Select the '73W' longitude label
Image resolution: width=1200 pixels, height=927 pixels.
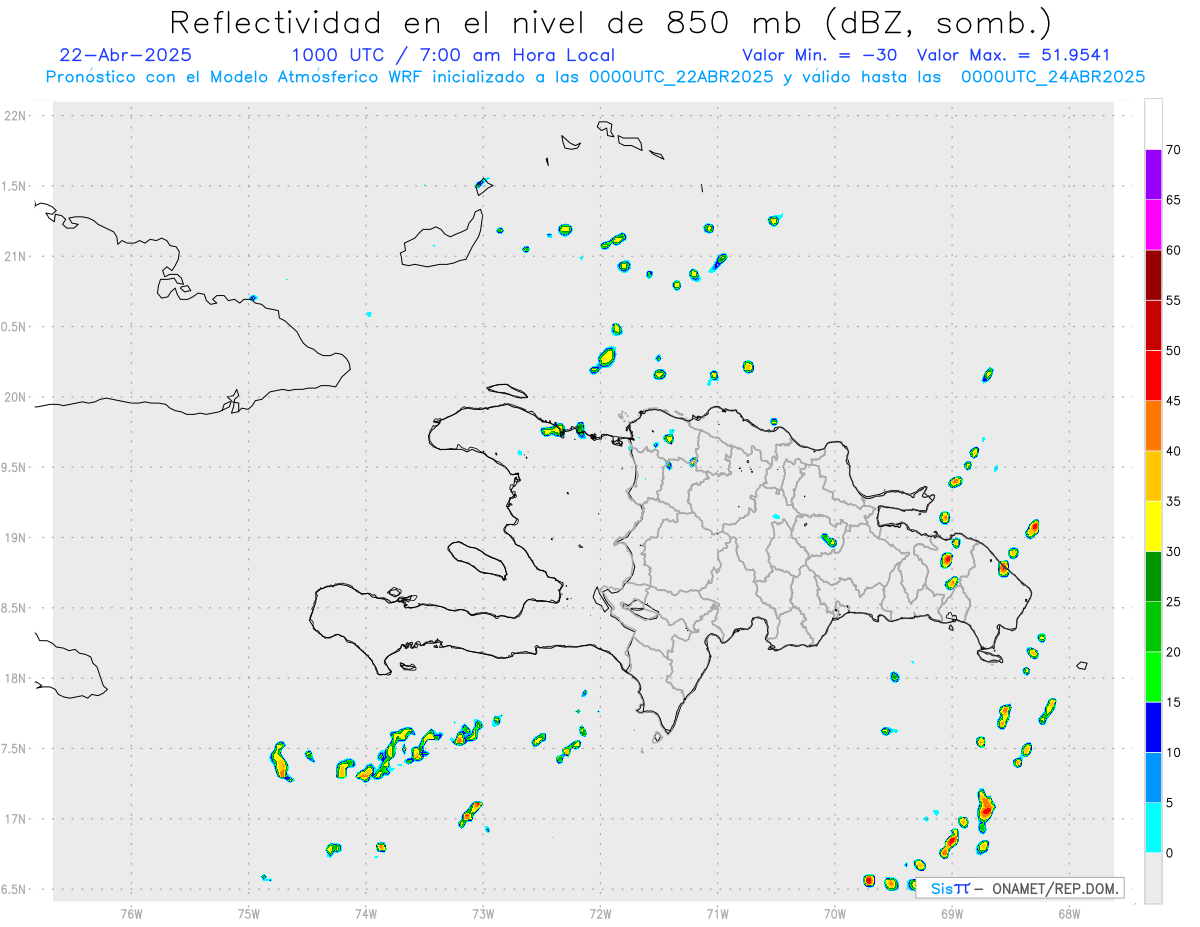[x=483, y=913]
